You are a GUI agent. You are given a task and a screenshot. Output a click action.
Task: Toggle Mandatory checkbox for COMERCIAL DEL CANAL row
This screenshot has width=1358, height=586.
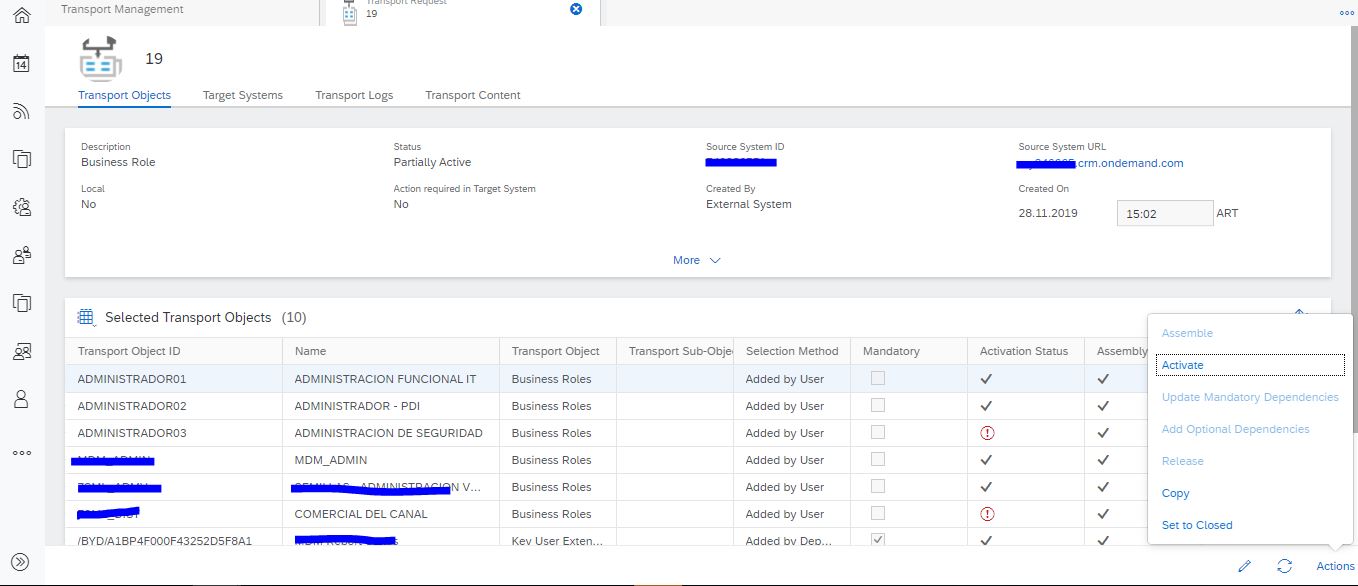point(877,514)
